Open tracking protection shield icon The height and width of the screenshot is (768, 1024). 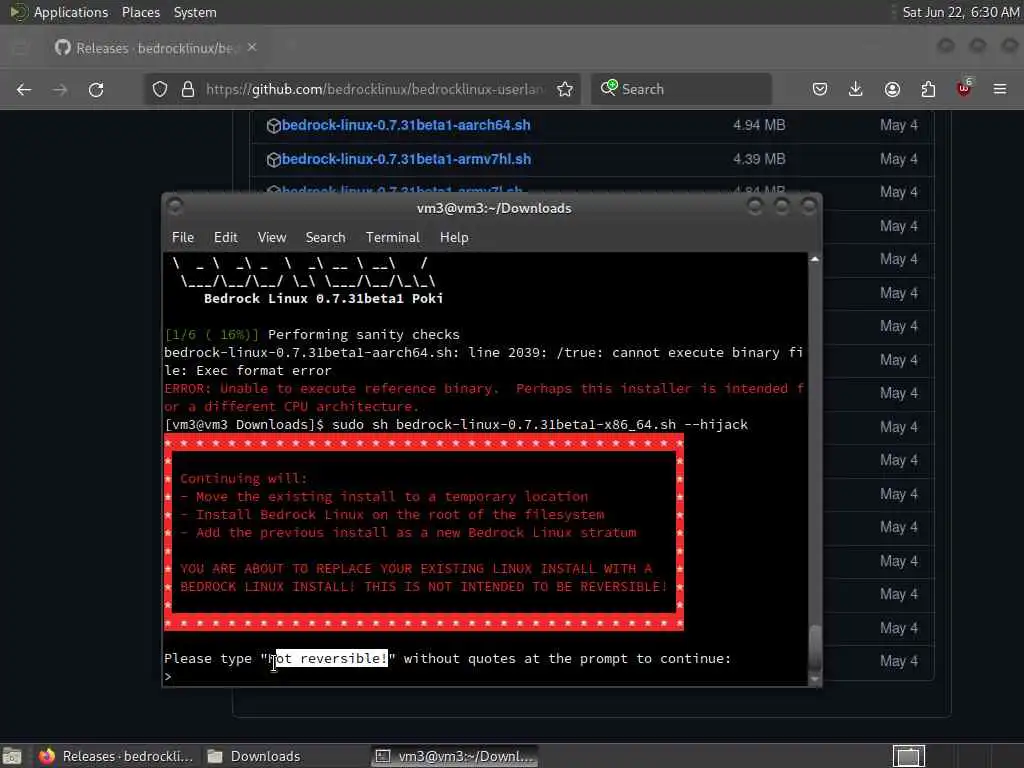pyautogui.click(x=160, y=89)
